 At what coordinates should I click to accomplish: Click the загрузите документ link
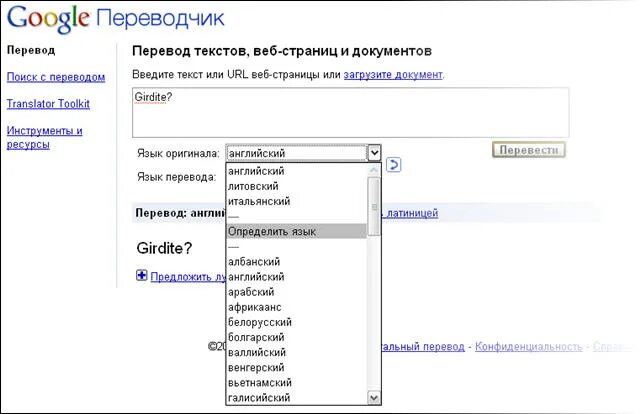click(x=393, y=75)
